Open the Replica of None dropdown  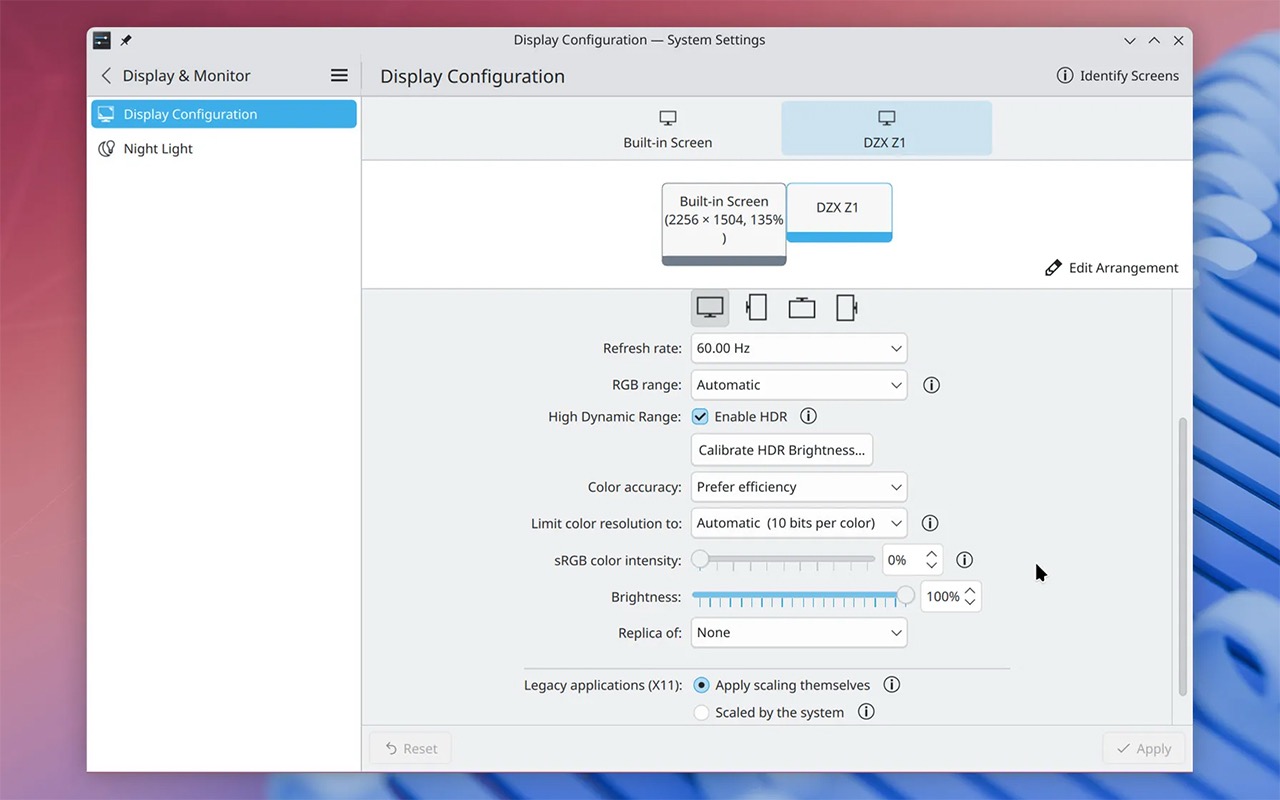799,633
